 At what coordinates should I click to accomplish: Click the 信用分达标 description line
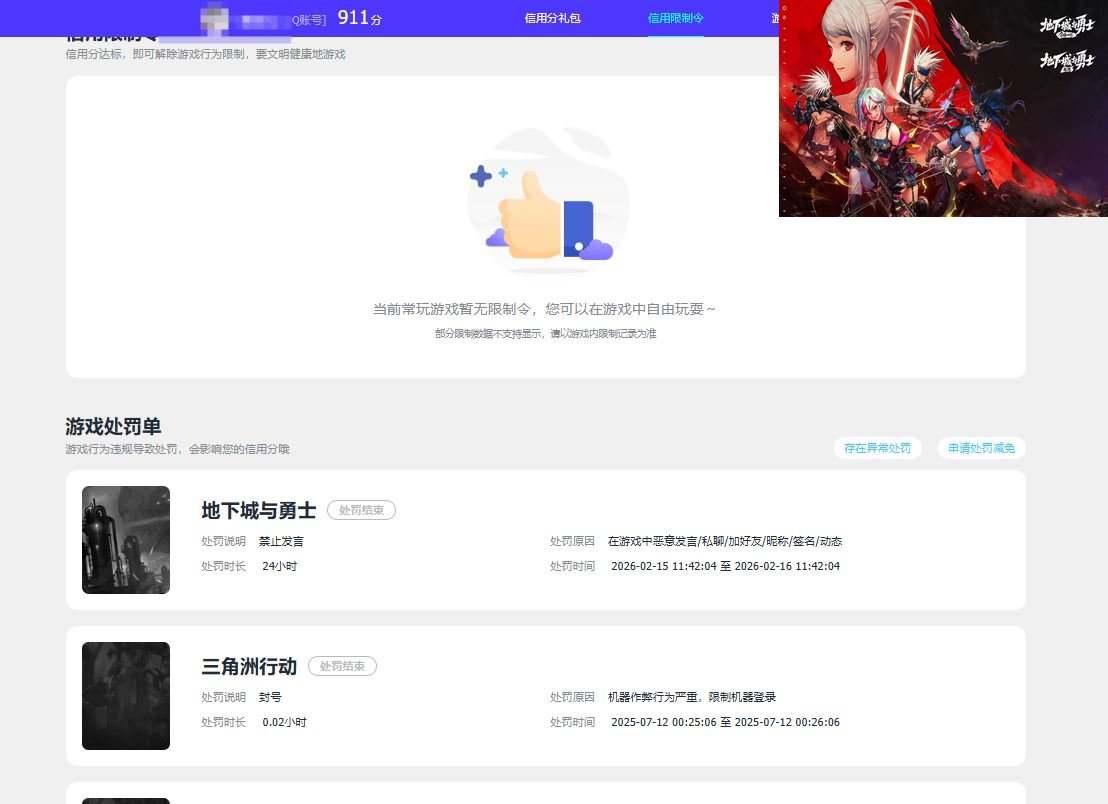[205, 54]
